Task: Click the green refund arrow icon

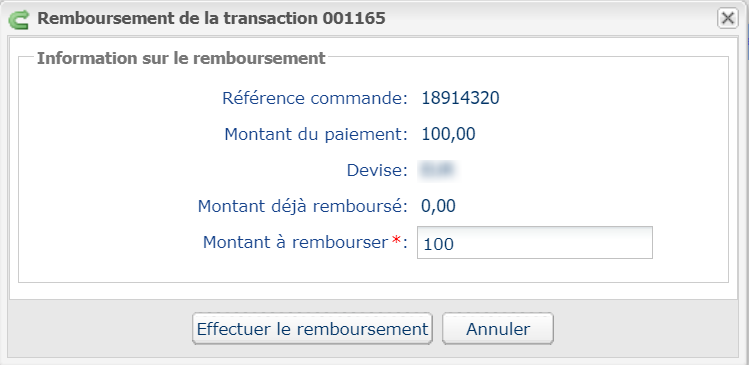Action: (x=19, y=19)
